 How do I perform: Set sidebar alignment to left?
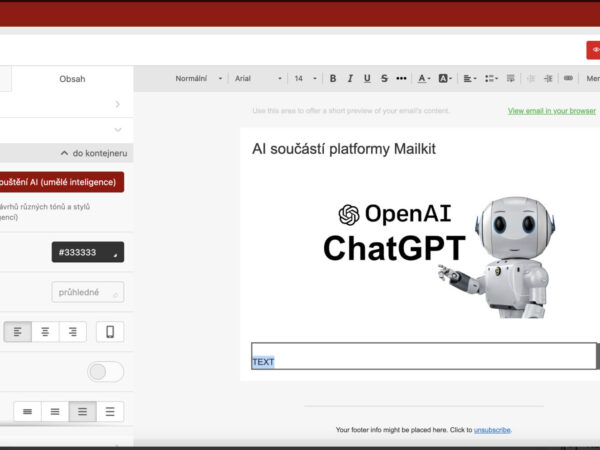[x=18, y=331]
